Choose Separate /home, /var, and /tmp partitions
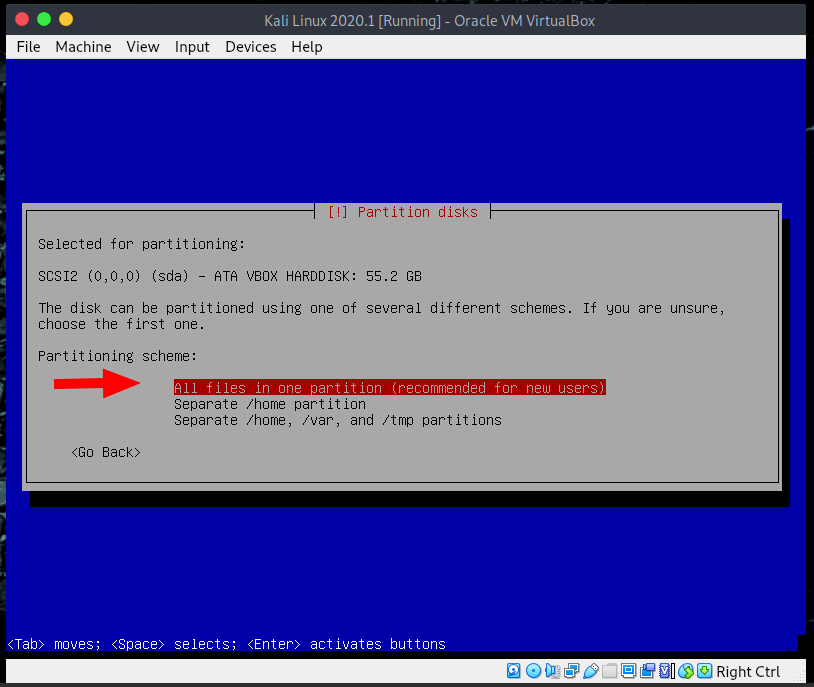The image size is (814, 687). (338, 420)
